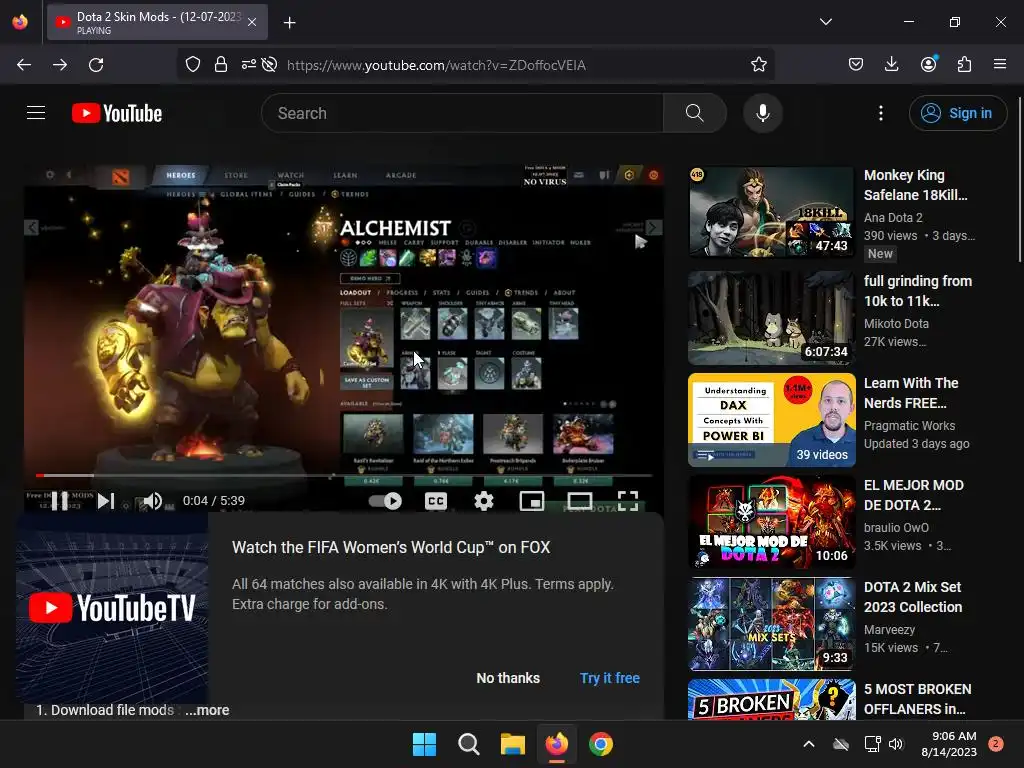Save to Pocket icon

[x=856, y=64]
